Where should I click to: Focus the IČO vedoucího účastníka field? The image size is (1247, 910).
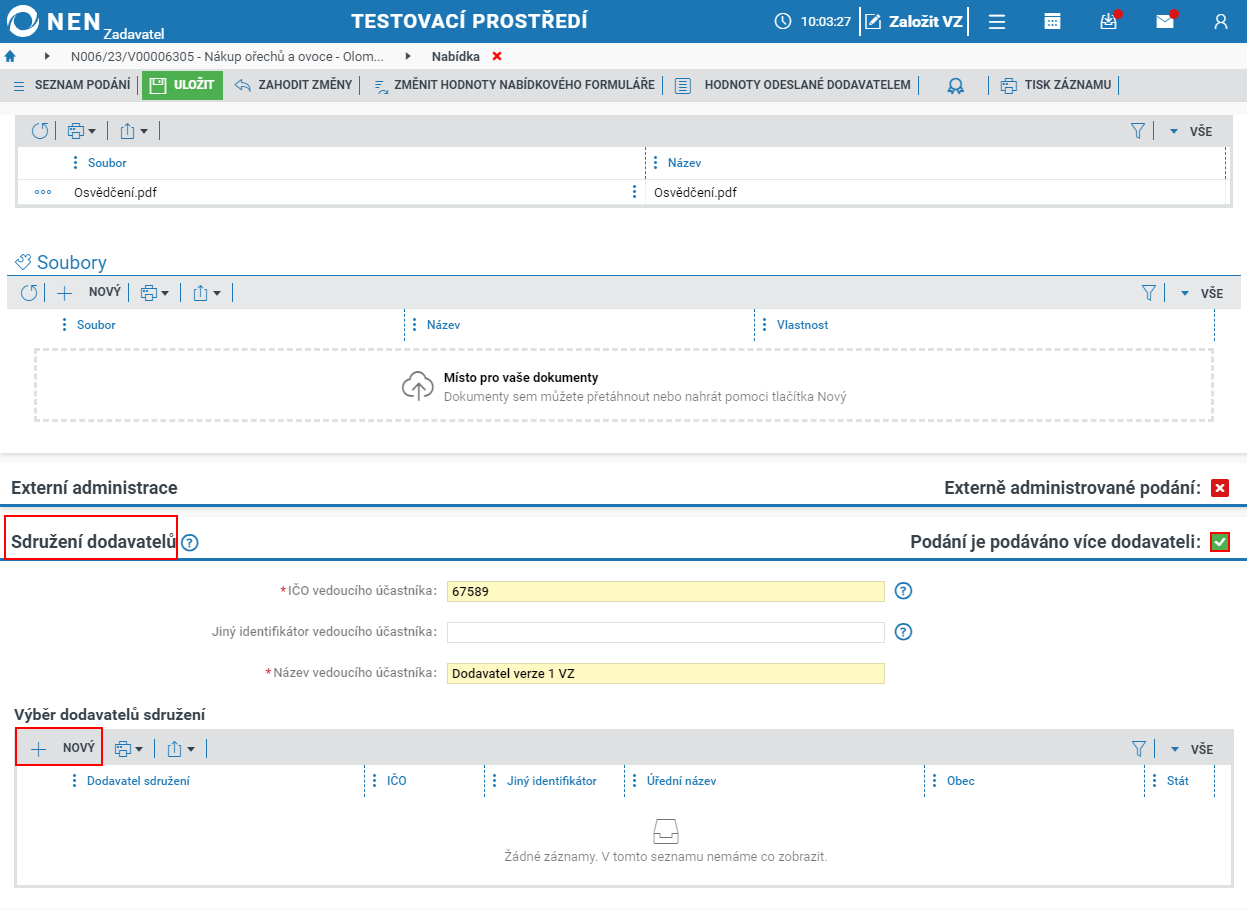pyautogui.click(x=666, y=591)
